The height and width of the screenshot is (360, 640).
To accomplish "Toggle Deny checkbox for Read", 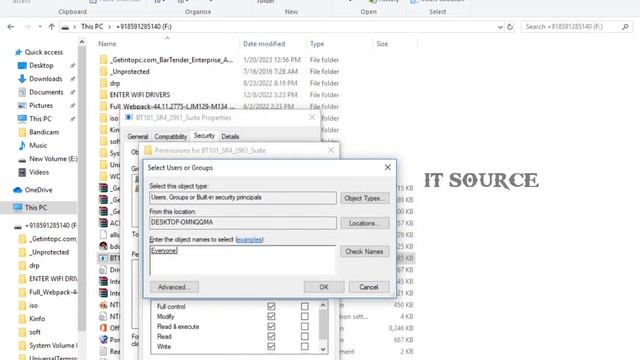I will [x=304, y=336].
